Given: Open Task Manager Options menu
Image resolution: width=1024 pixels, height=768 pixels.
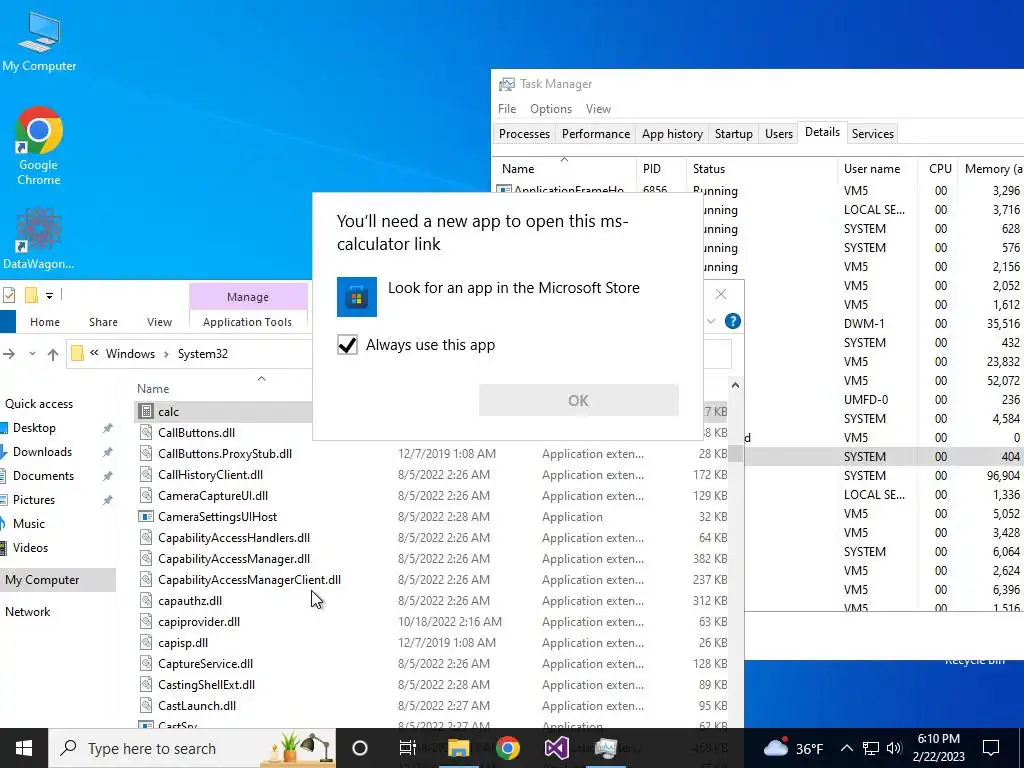Looking at the screenshot, I should 551,109.
